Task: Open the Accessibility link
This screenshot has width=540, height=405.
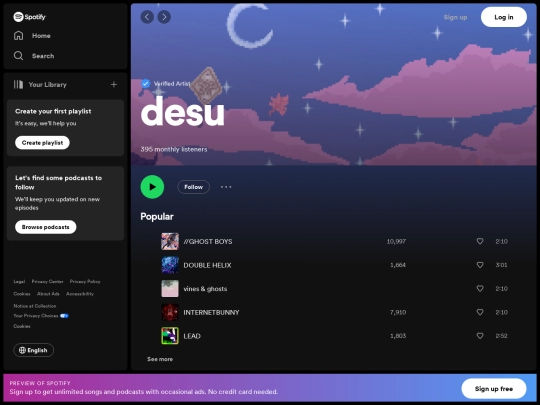Action: click(x=80, y=294)
